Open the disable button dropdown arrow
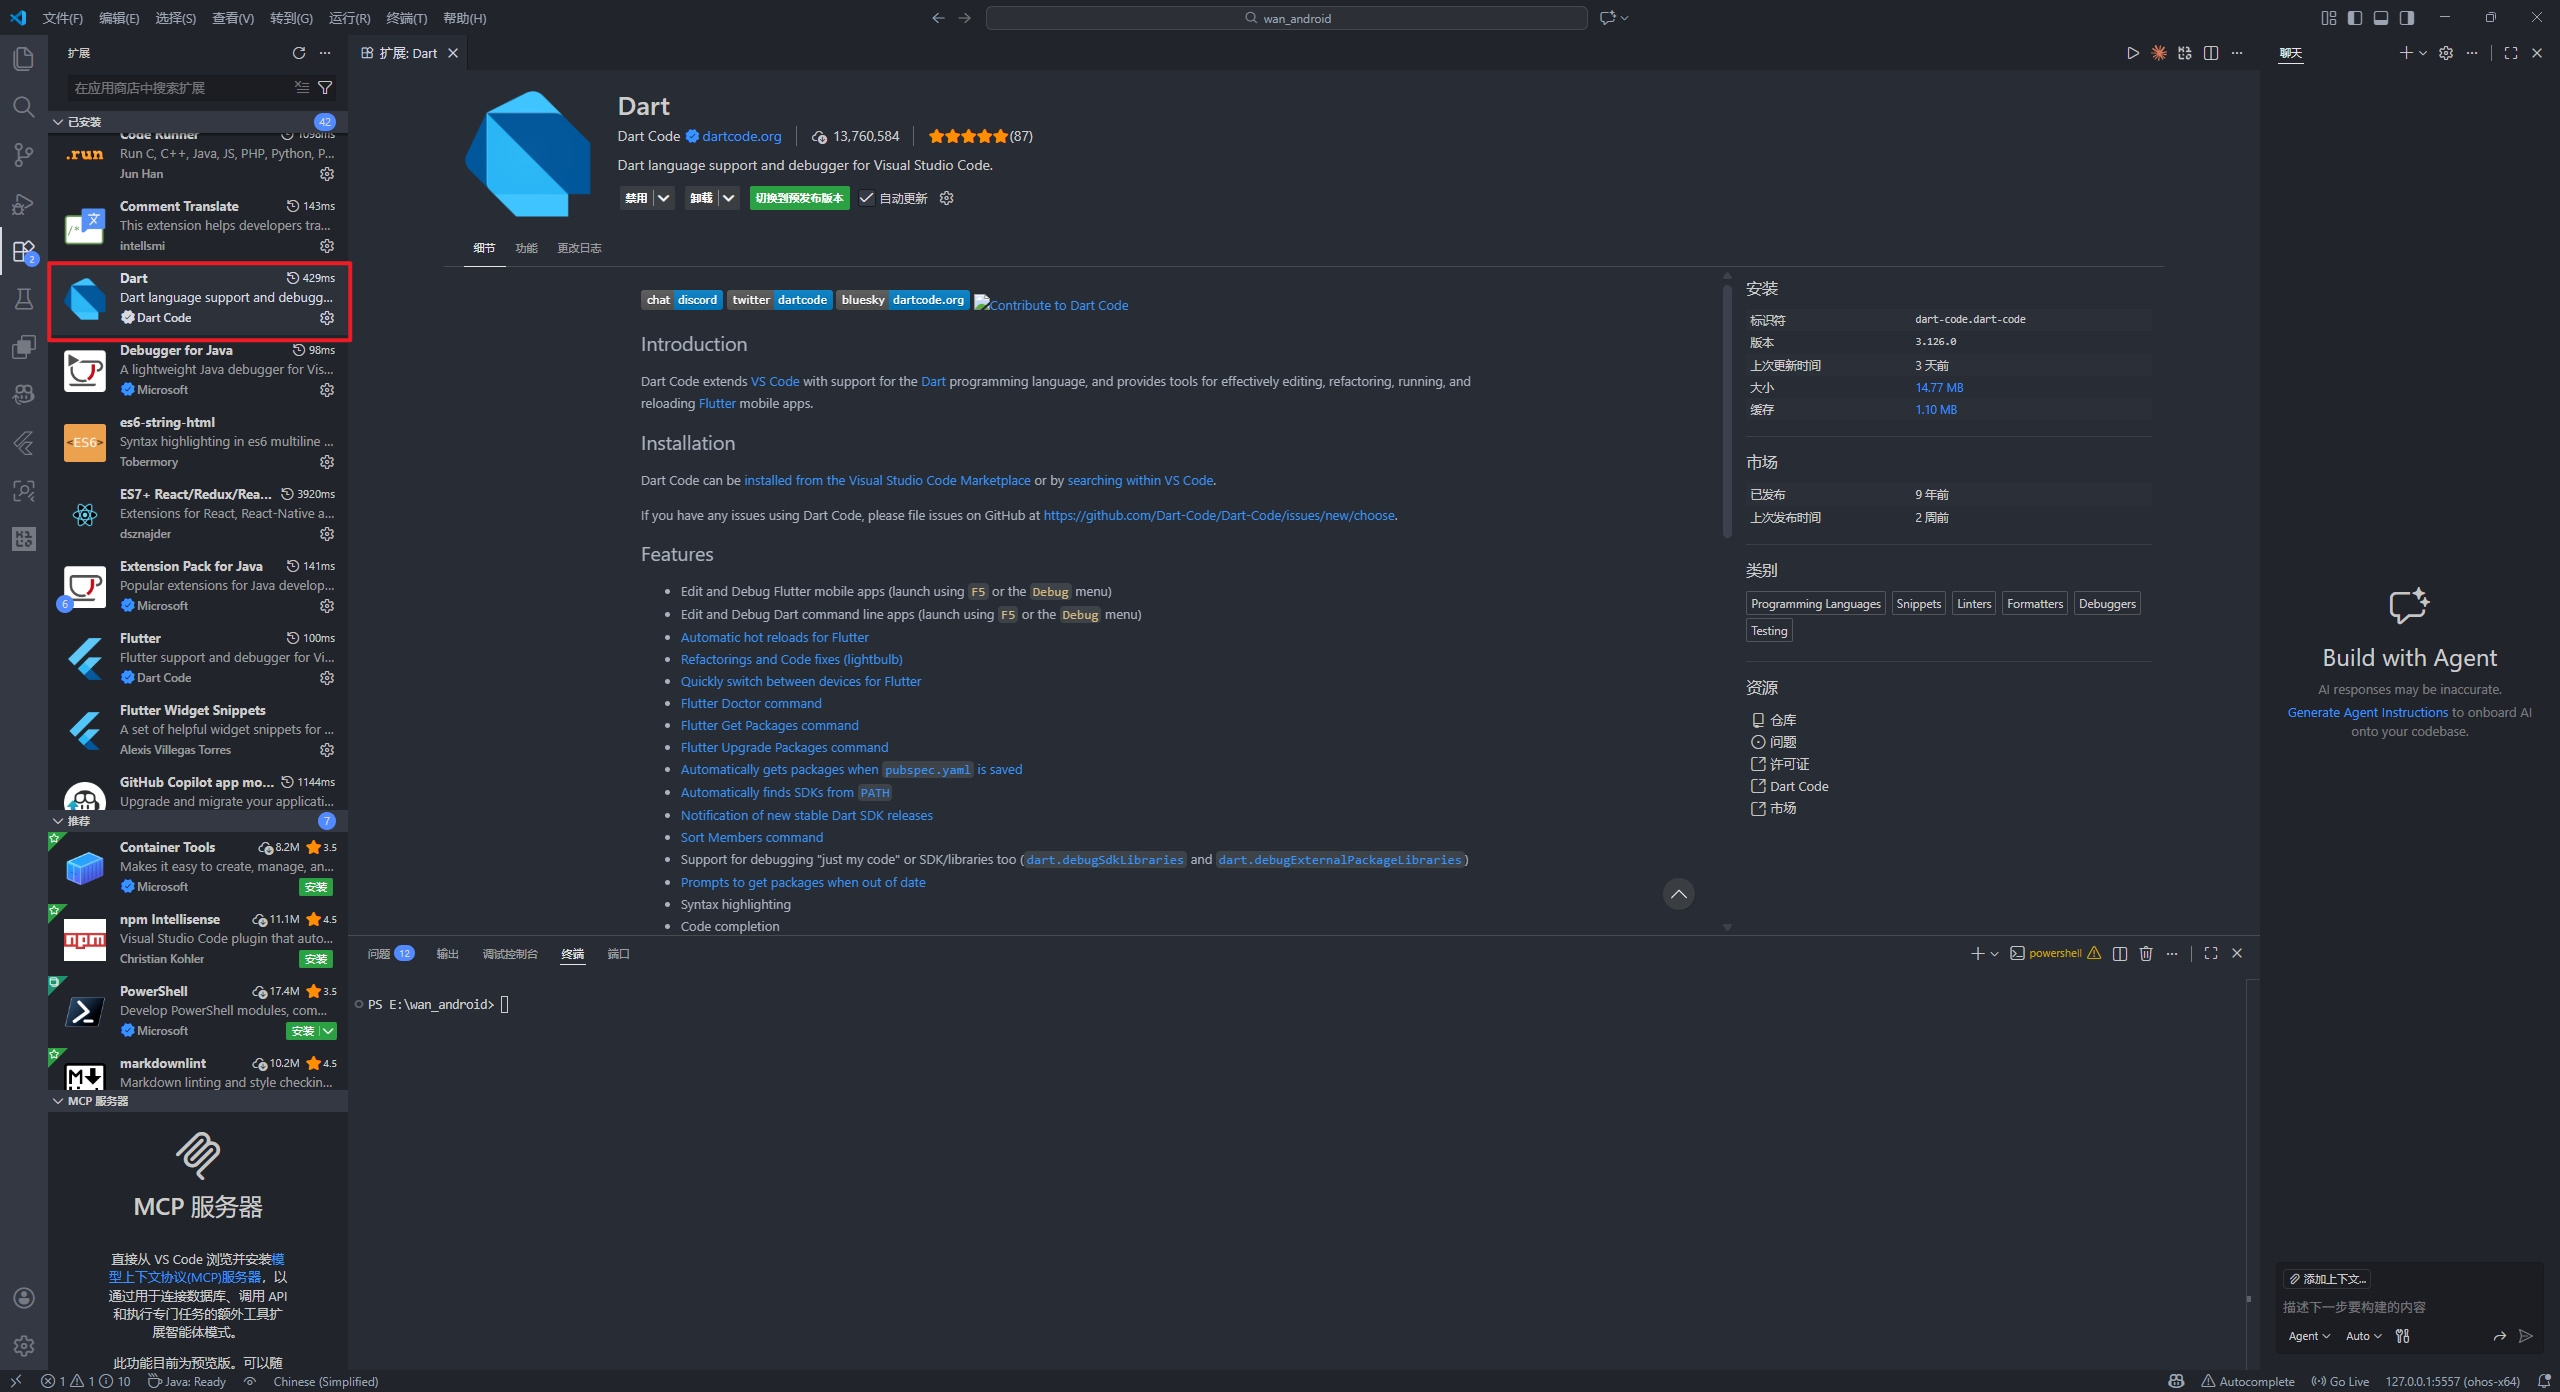This screenshot has width=2560, height=1392. 663,198
